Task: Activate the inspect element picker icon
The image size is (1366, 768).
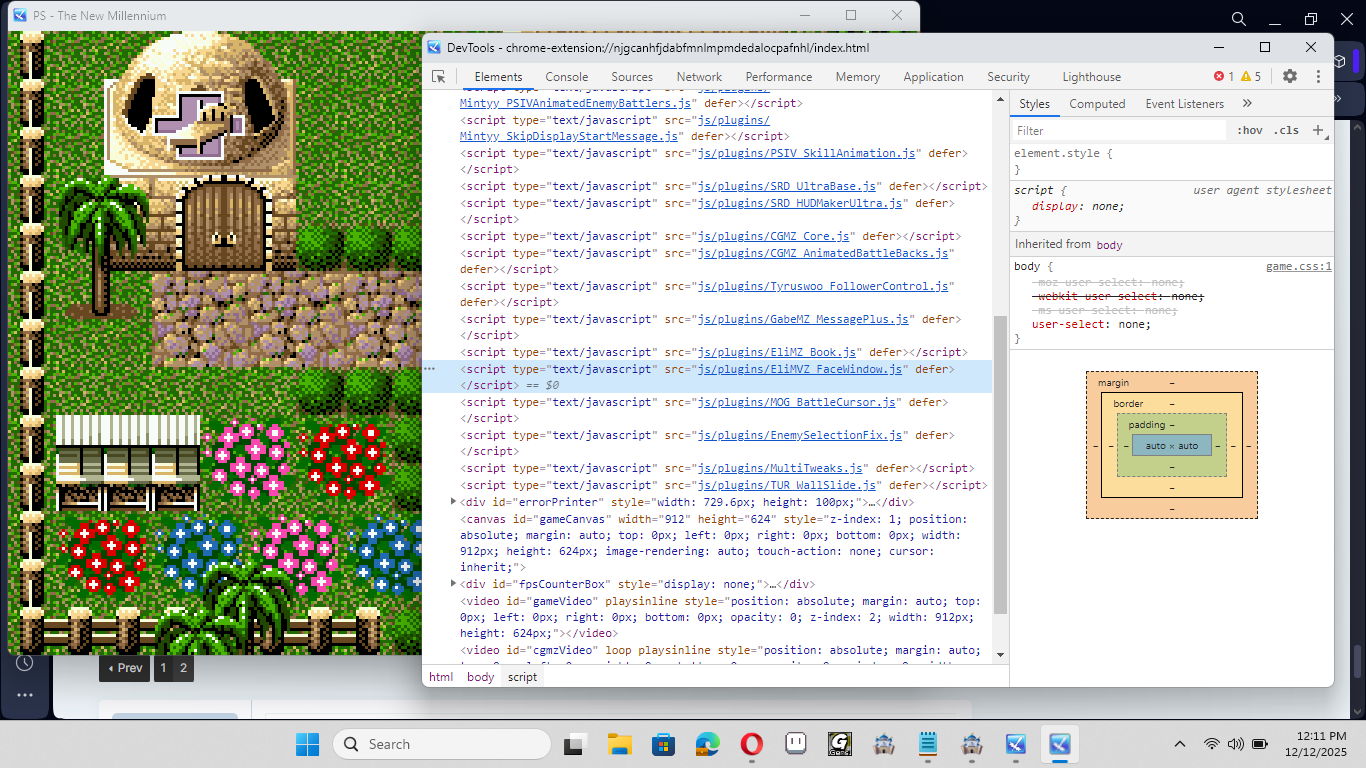Action: [x=438, y=76]
